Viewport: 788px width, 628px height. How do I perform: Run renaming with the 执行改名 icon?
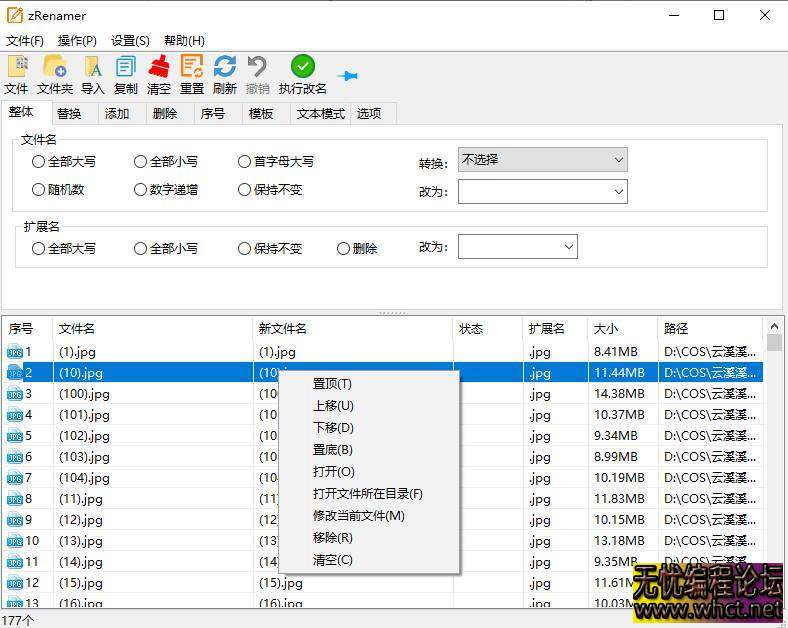(302, 68)
